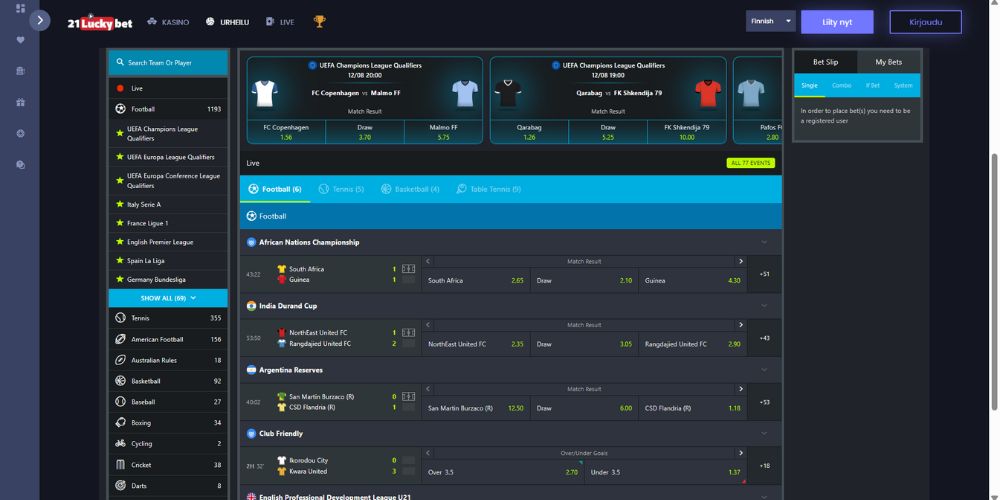The image size is (1000, 500).
Task: Bet on Qarabag at 1.26
Action: (529, 132)
